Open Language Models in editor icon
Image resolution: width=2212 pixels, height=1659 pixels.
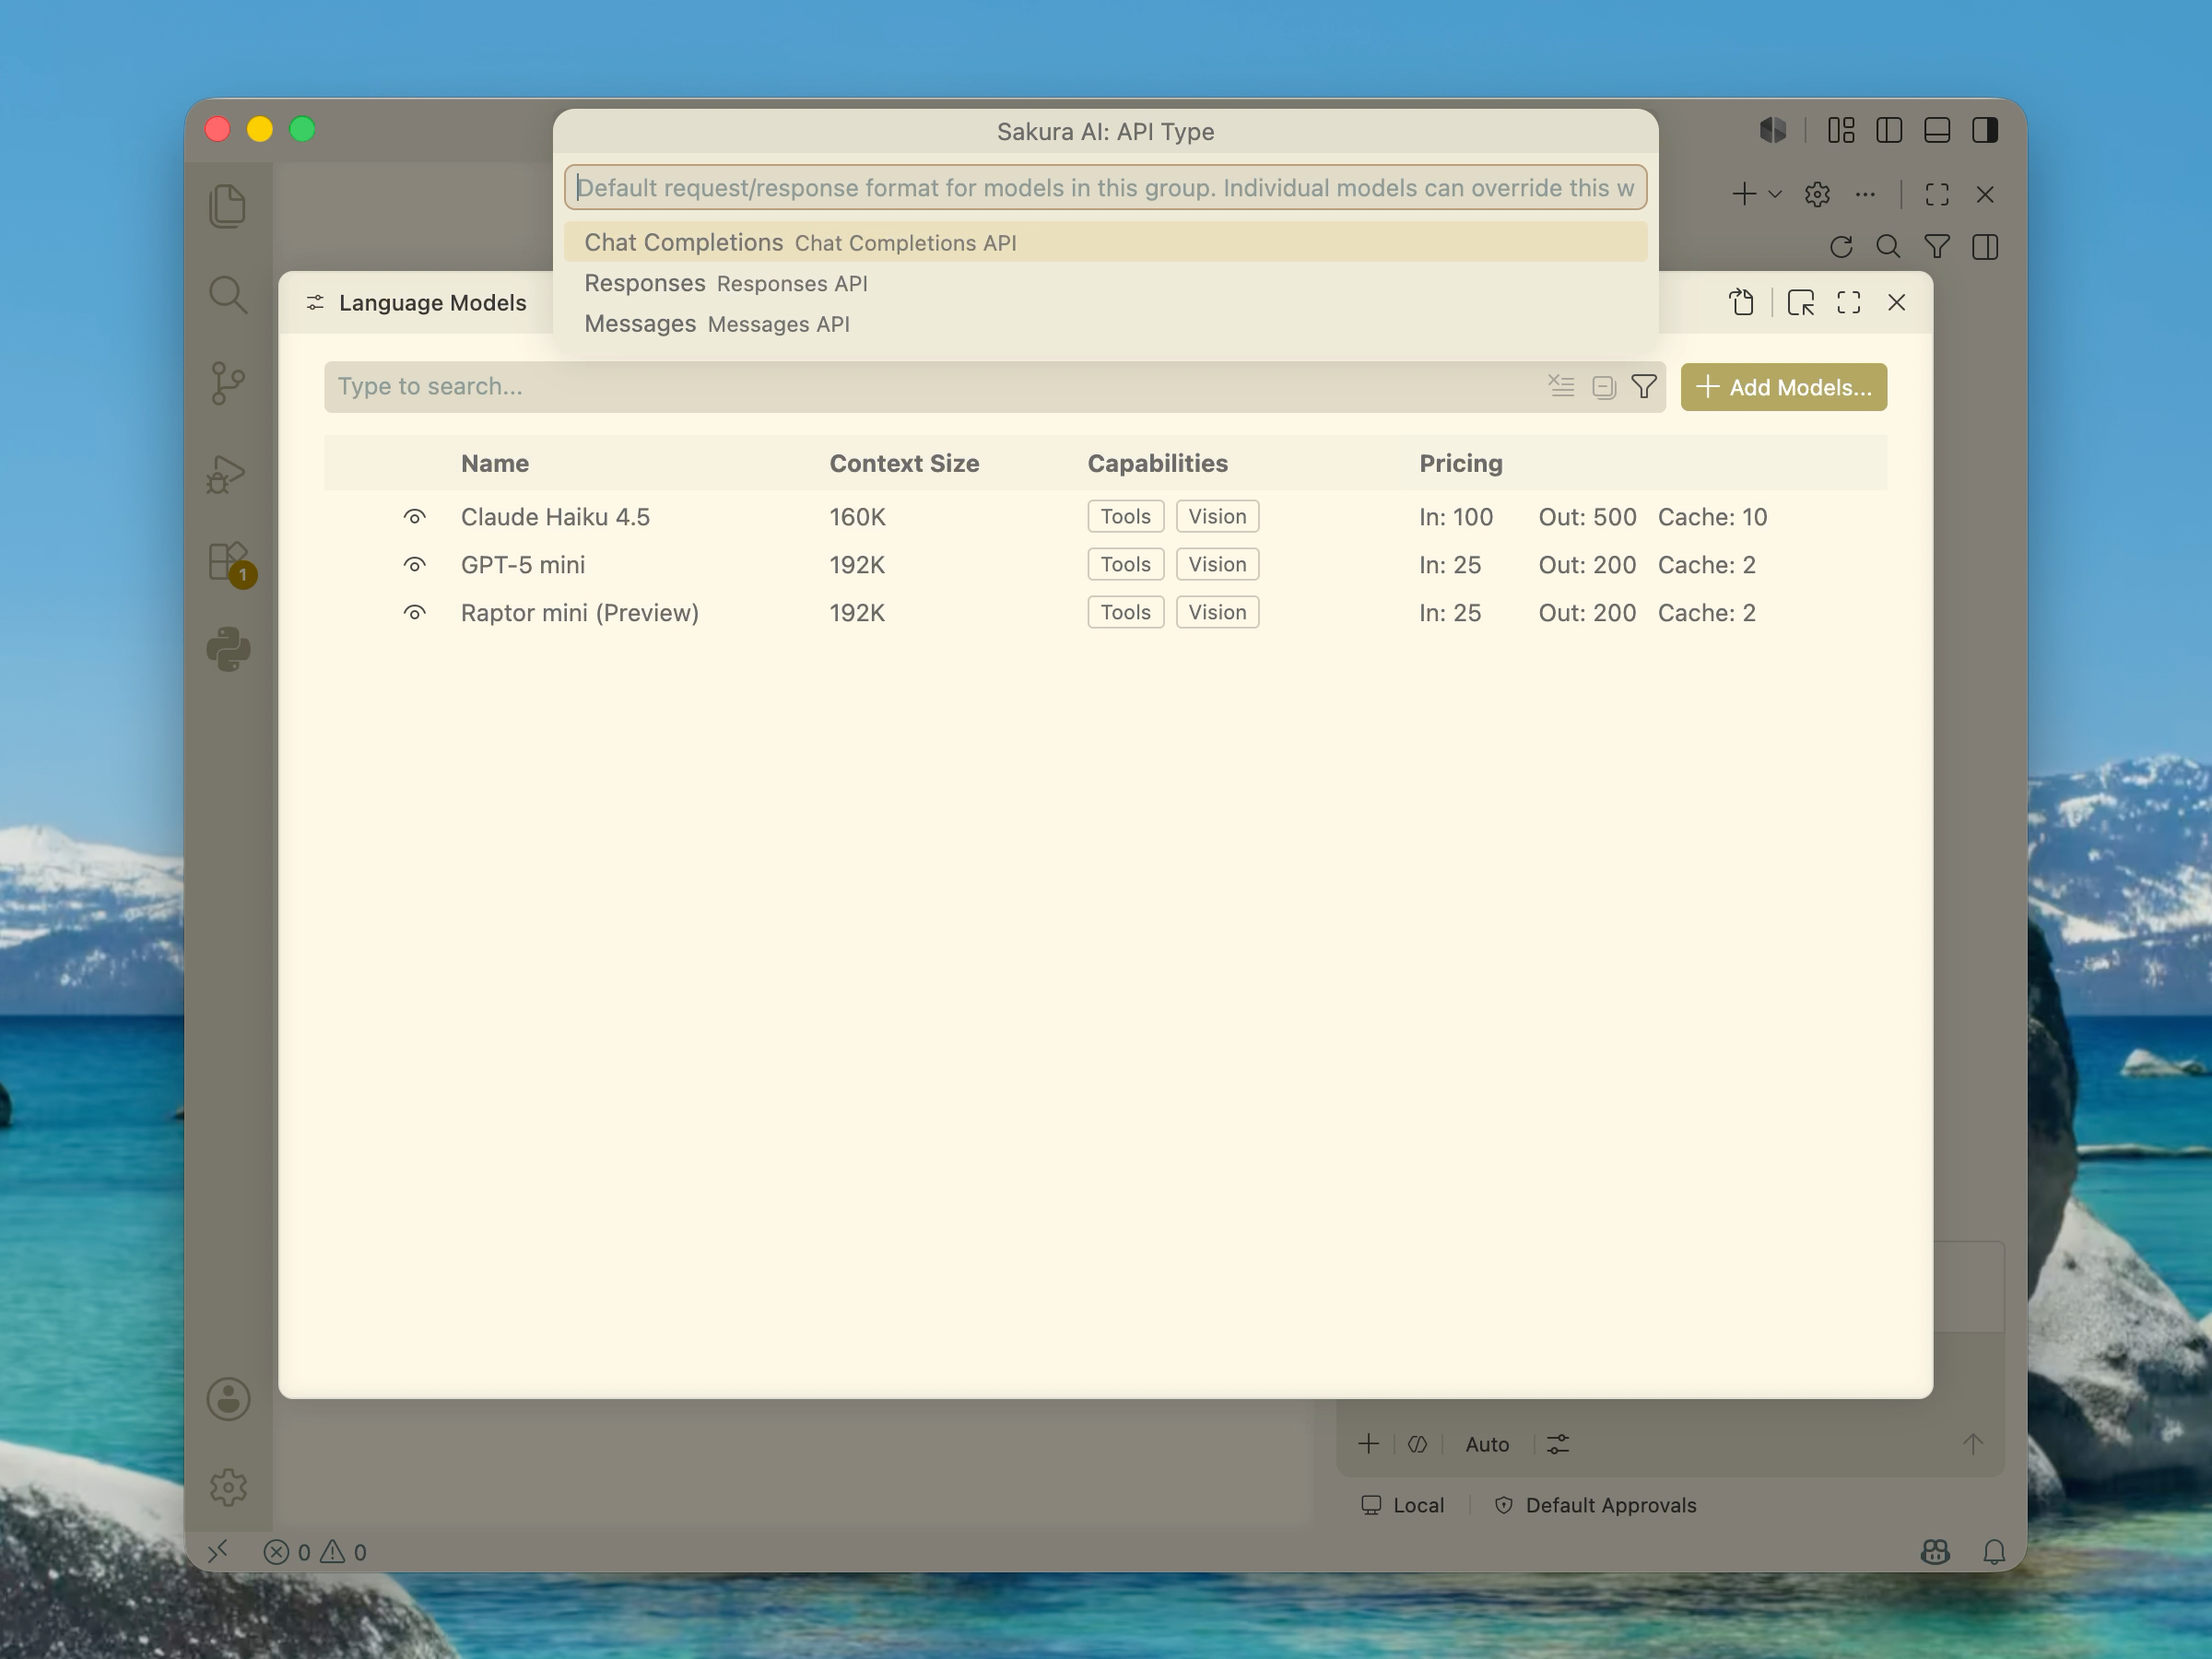1801,302
